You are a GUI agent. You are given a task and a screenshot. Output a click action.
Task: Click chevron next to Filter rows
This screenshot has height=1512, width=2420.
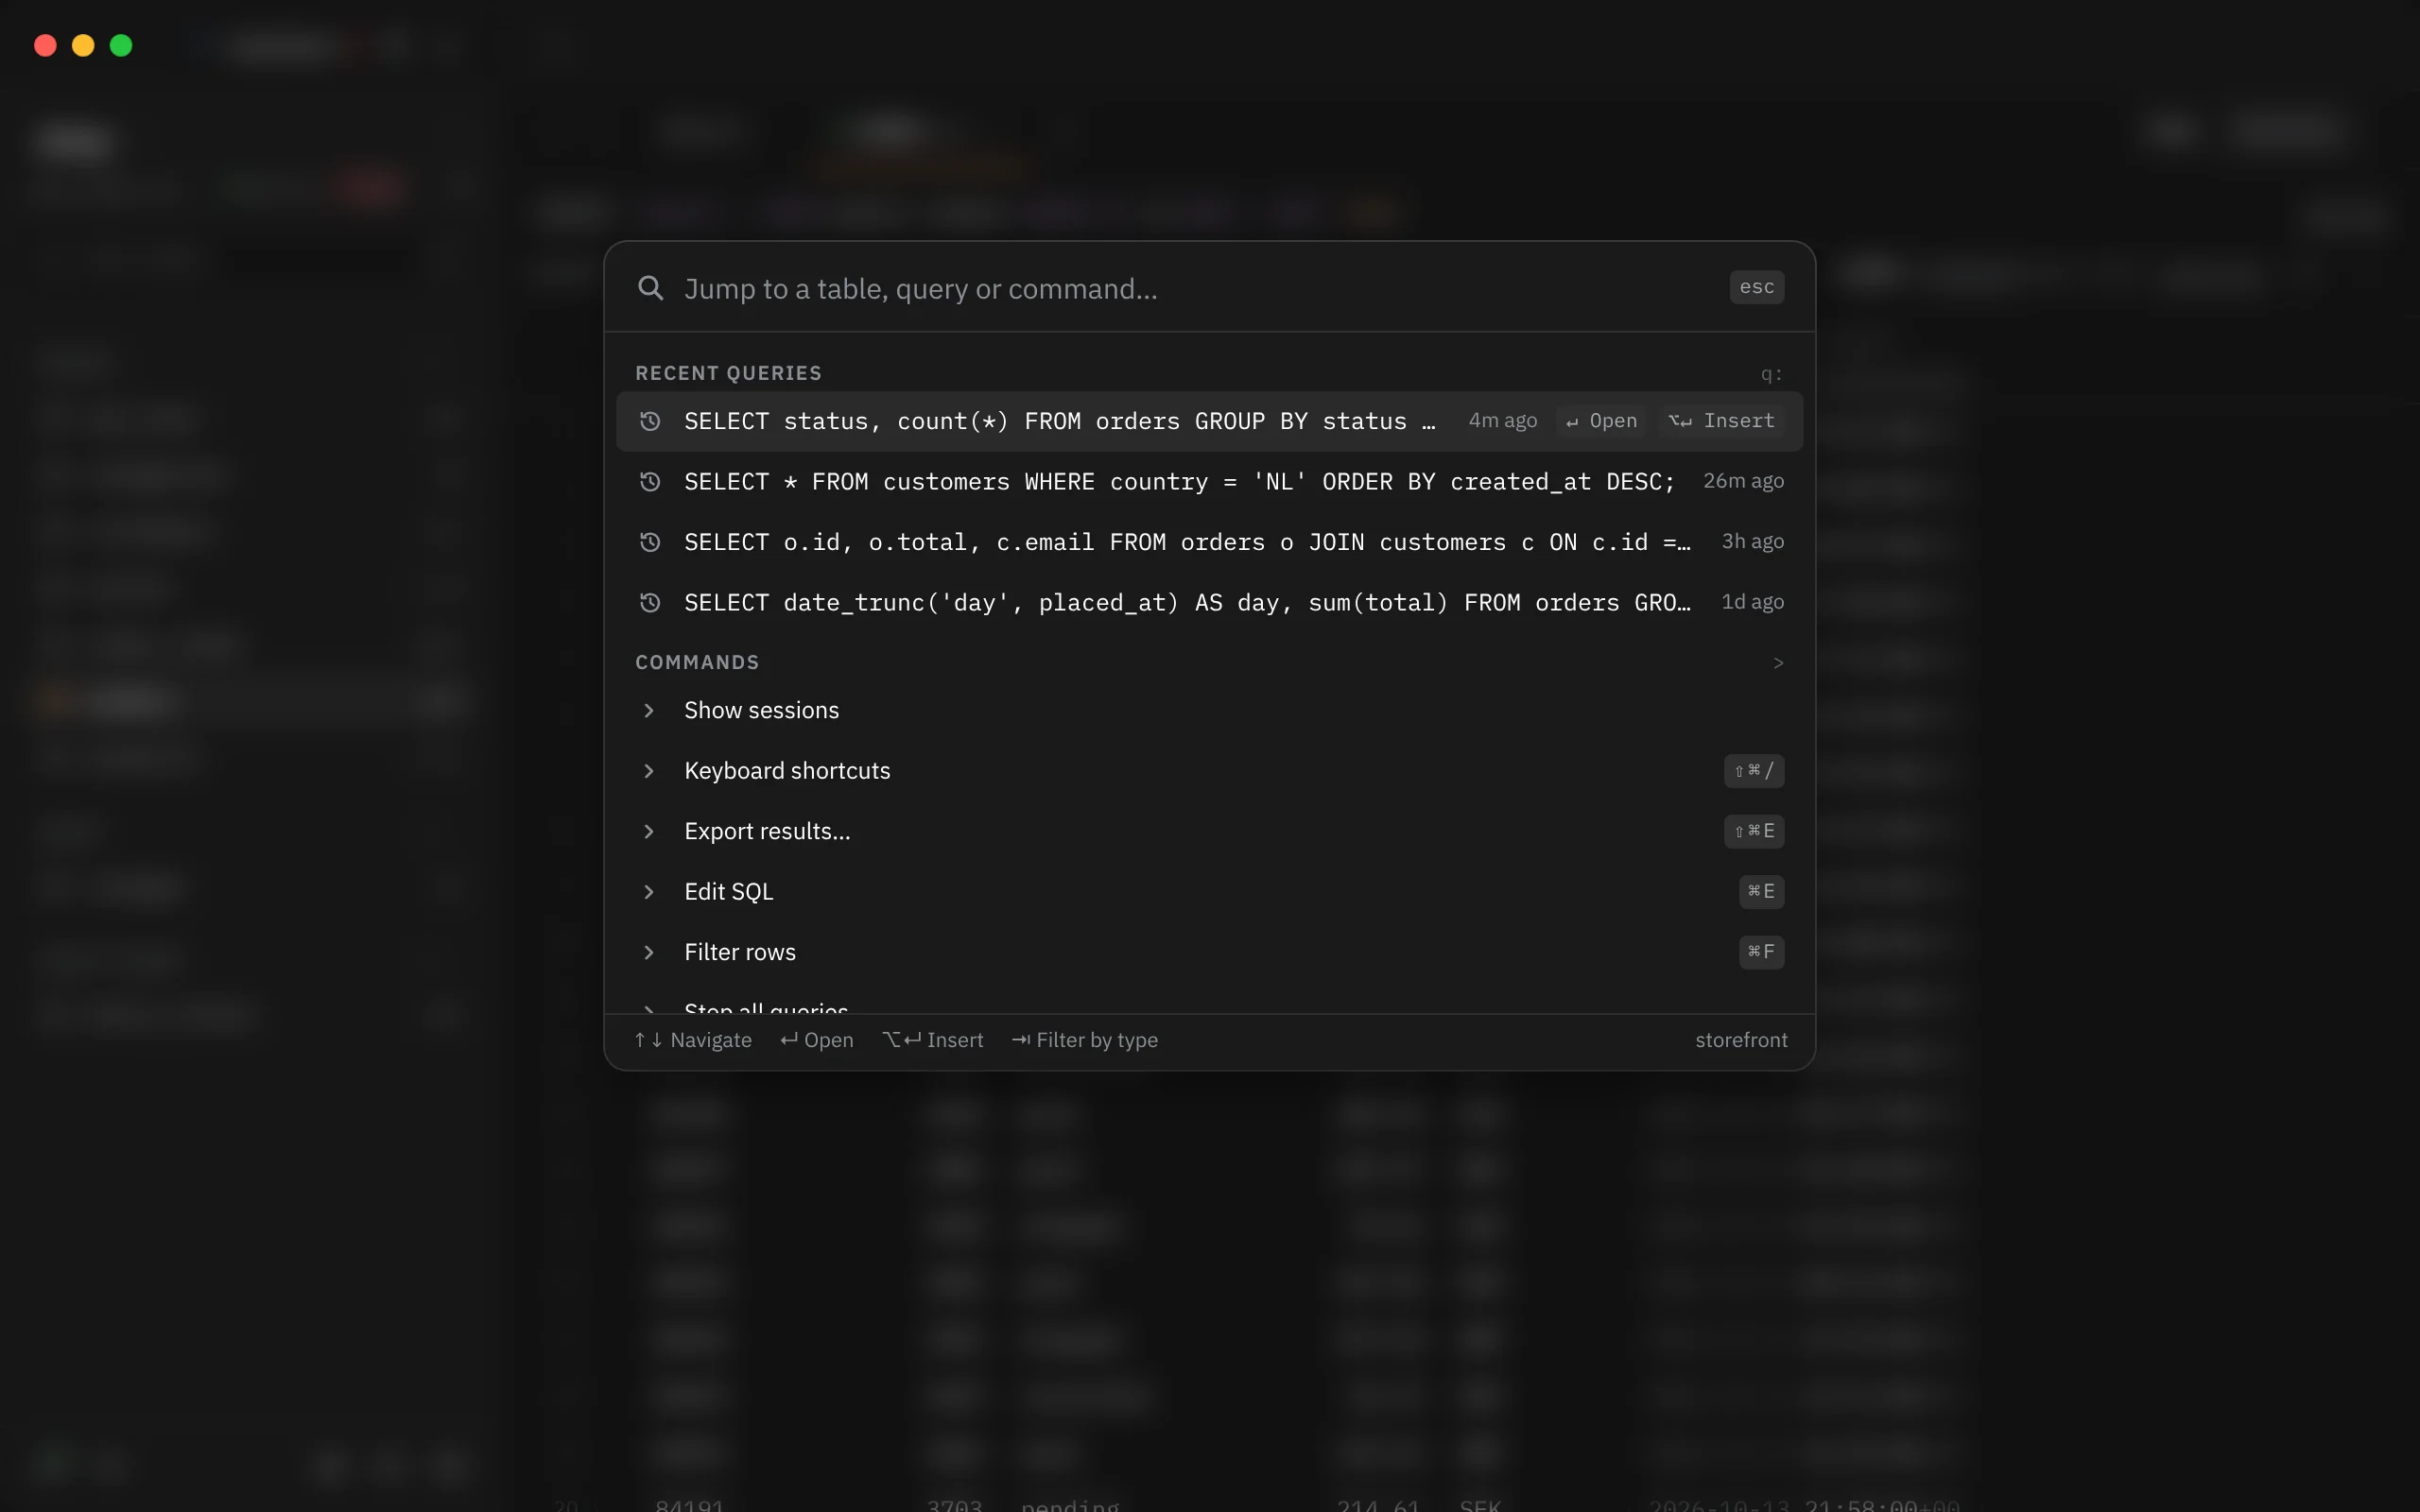coord(649,952)
